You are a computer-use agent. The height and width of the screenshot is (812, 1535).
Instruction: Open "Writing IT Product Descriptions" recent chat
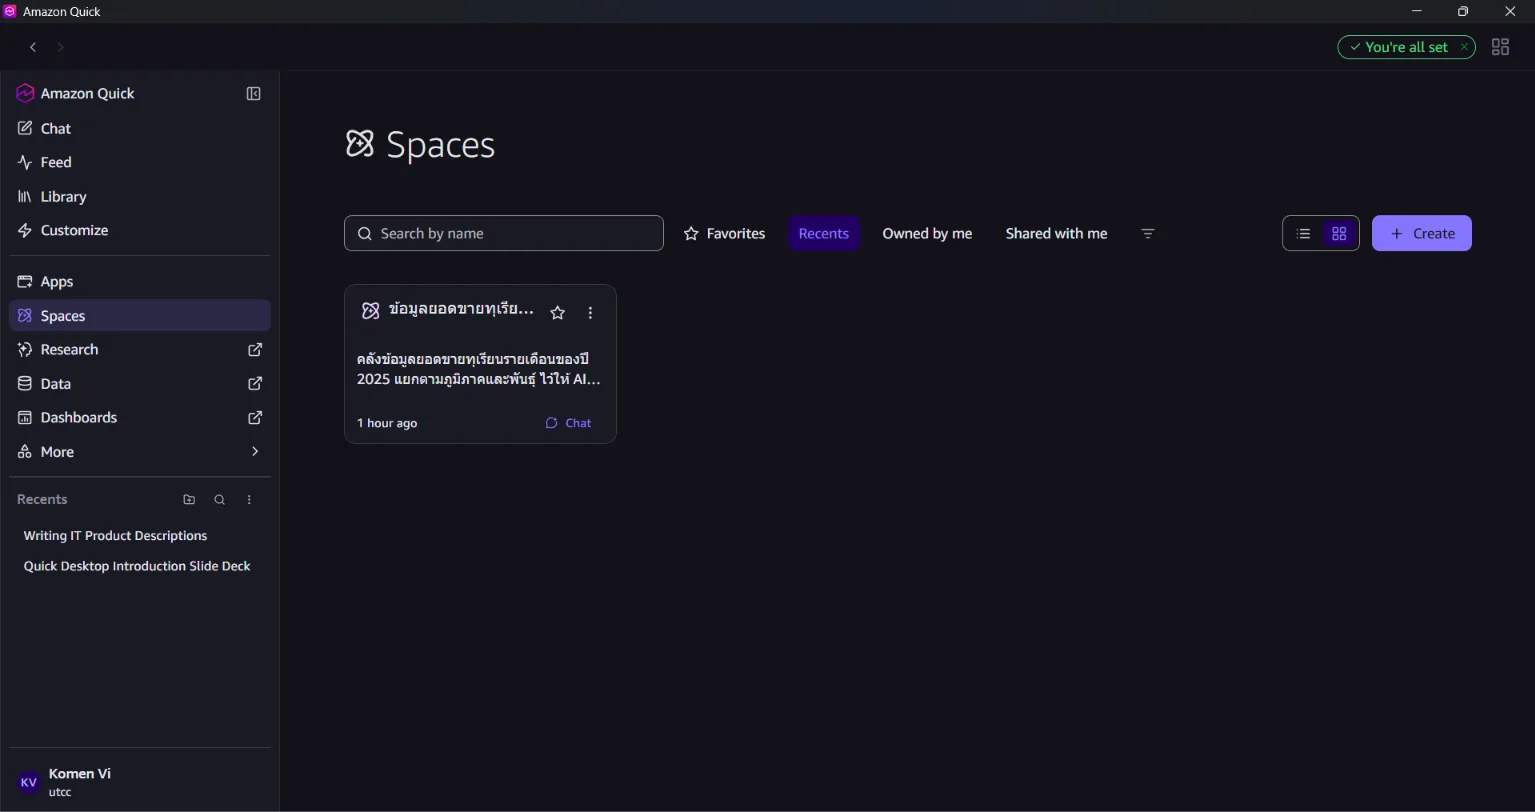115,536
